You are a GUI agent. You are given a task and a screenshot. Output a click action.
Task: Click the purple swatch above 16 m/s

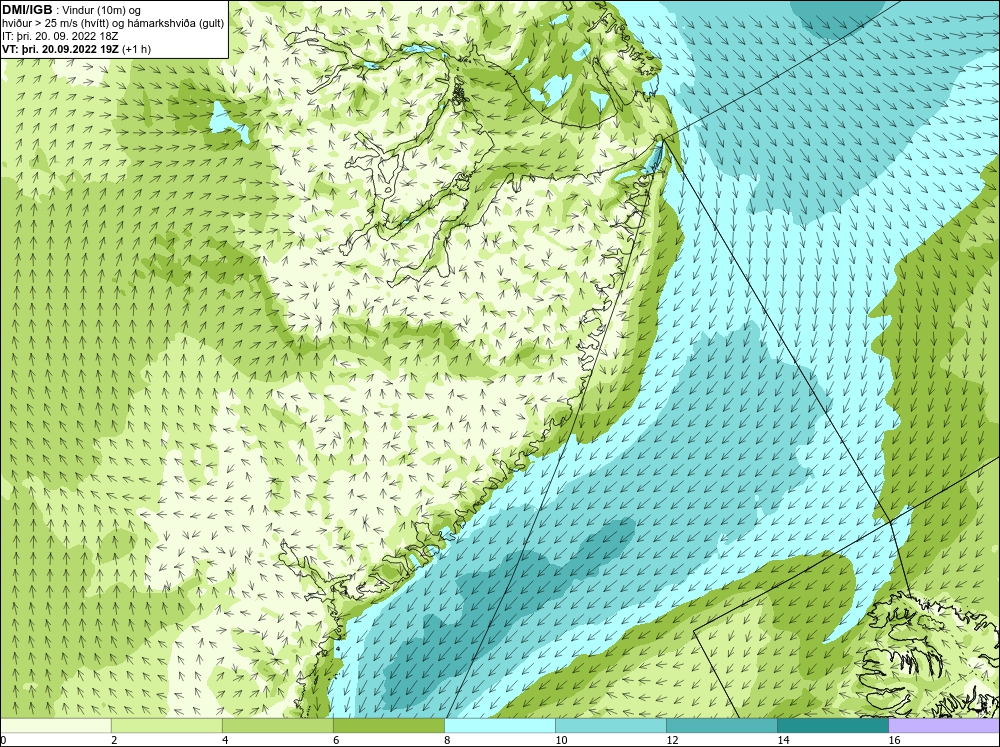click(x=944, y=726)
